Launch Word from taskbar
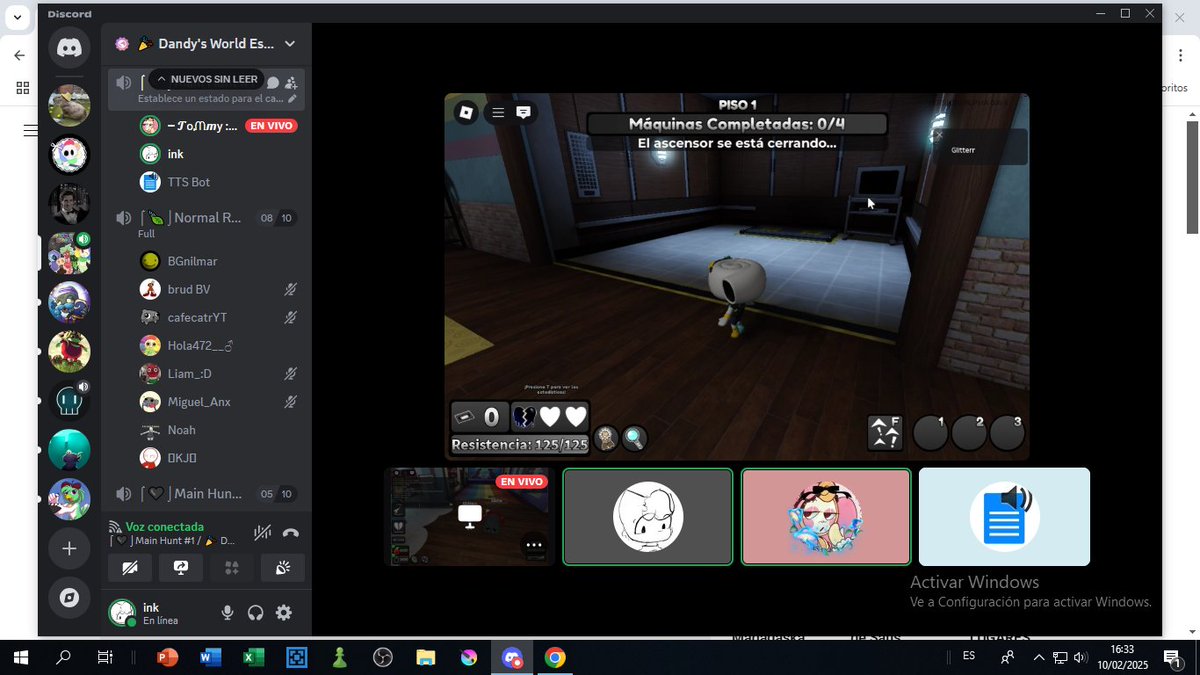 click(x=210, y=657)
